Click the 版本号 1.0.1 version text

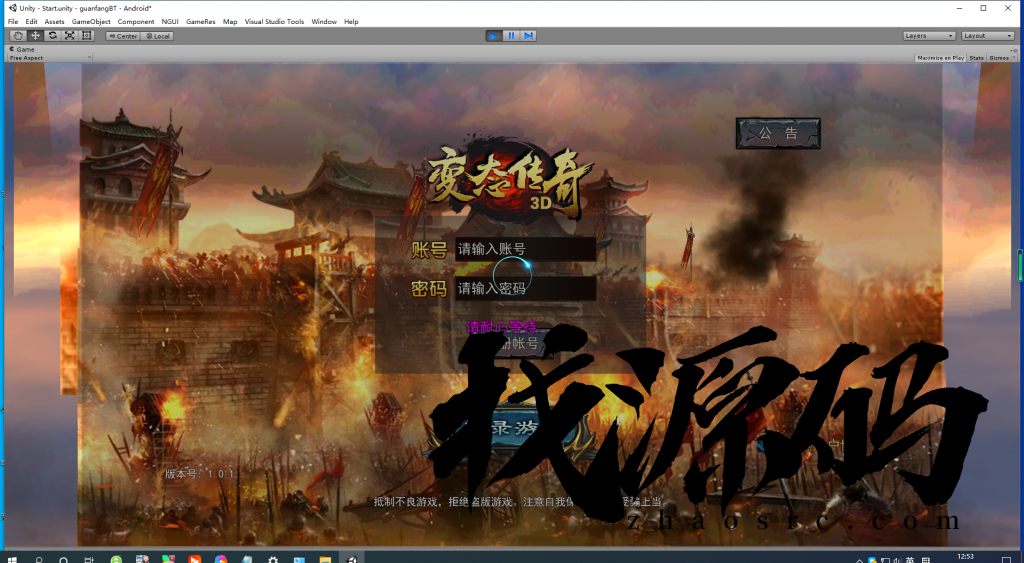tap(199, 474)
